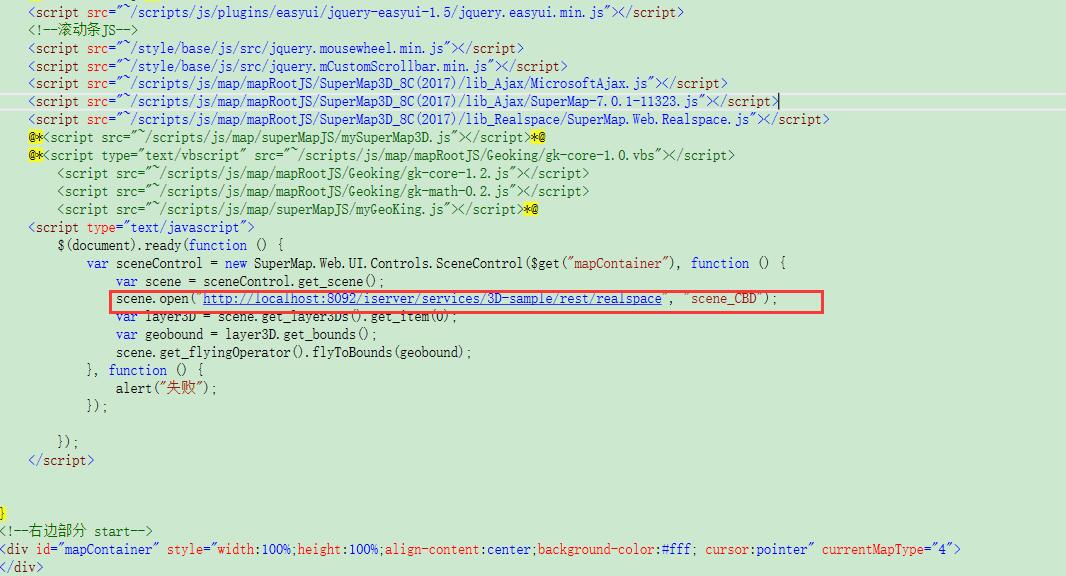
Task: Click the 滚动条JS comment line
Action: click(x=83, y=30)
